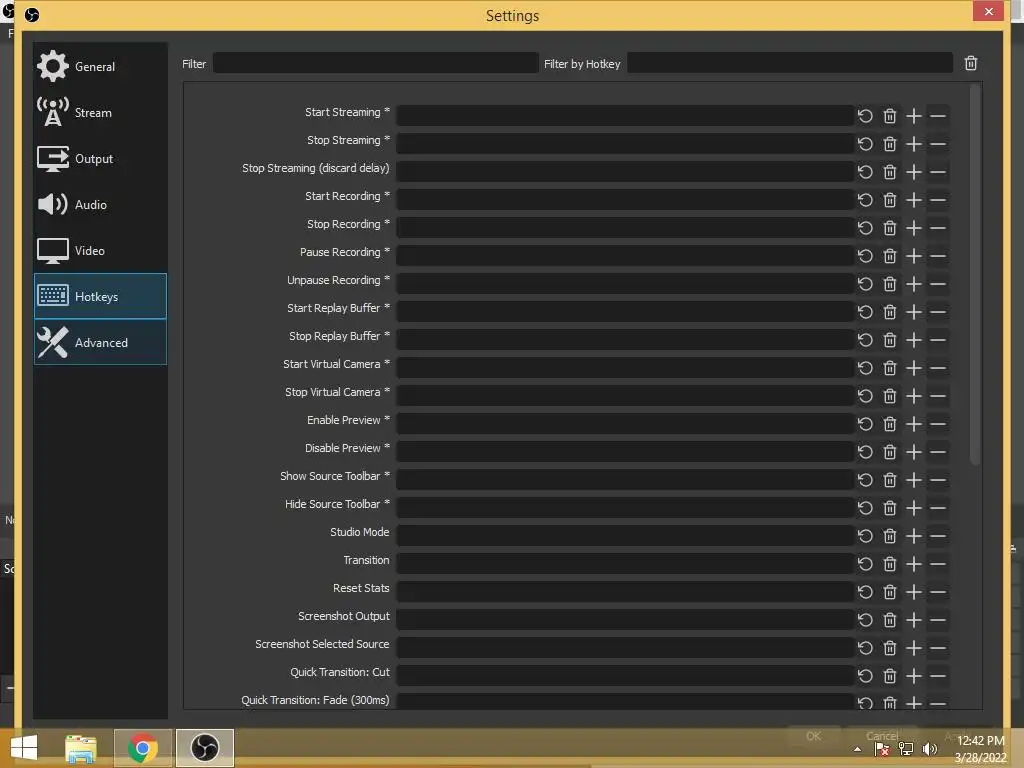Remove the Start Streaming hotkey with minus
This screenshot has width=1024, height=768.
pyautogui.click(x=938, y=116)
